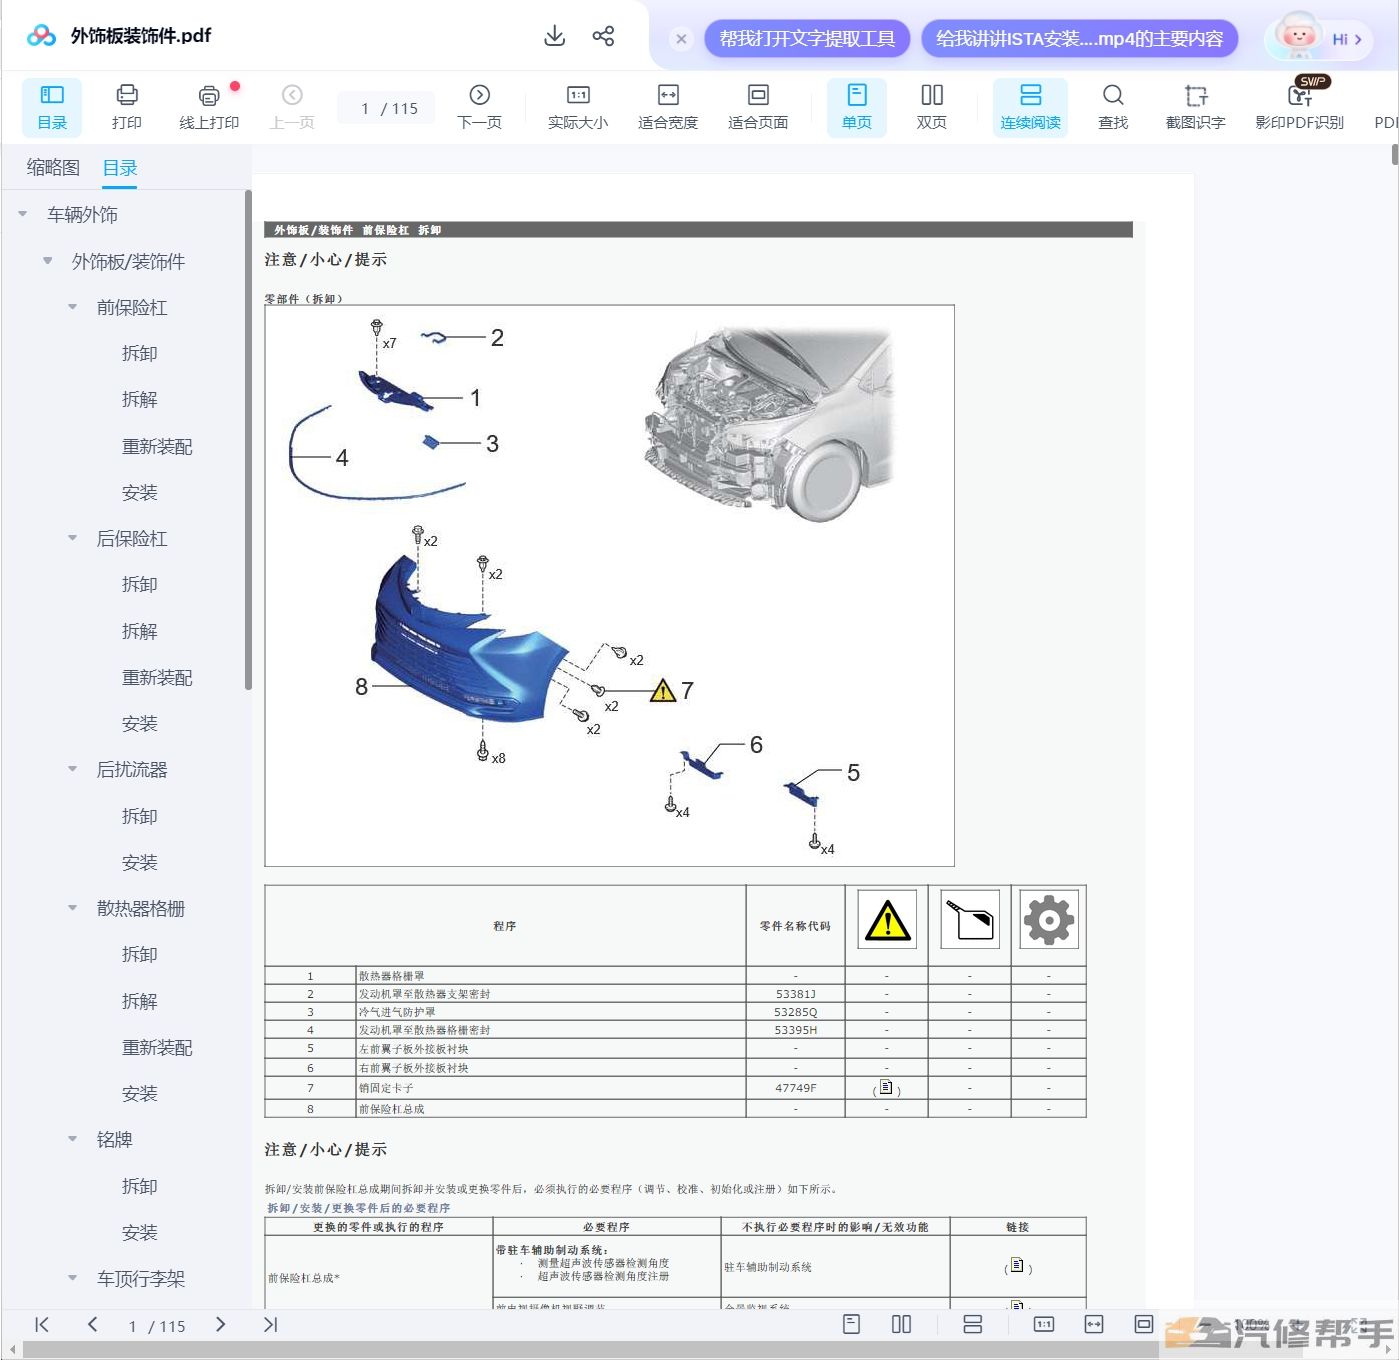The height and width of the screenshot is (1360, 1399).
Task: Click 上一页 previous page toolbar button
Action: coord(292,107)
